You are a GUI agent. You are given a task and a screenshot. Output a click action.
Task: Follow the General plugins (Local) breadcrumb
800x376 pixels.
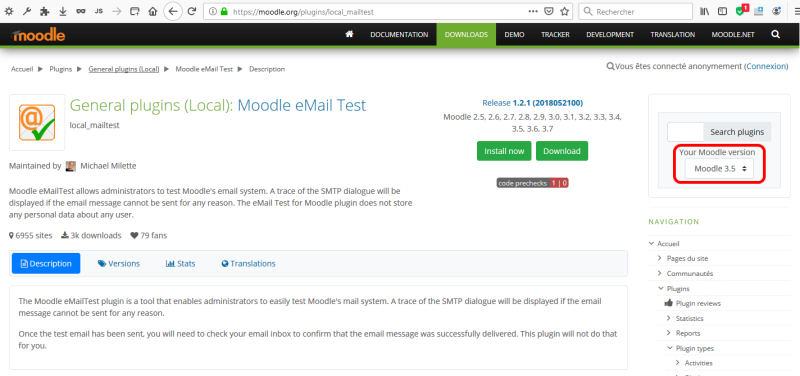click(124, 69)
